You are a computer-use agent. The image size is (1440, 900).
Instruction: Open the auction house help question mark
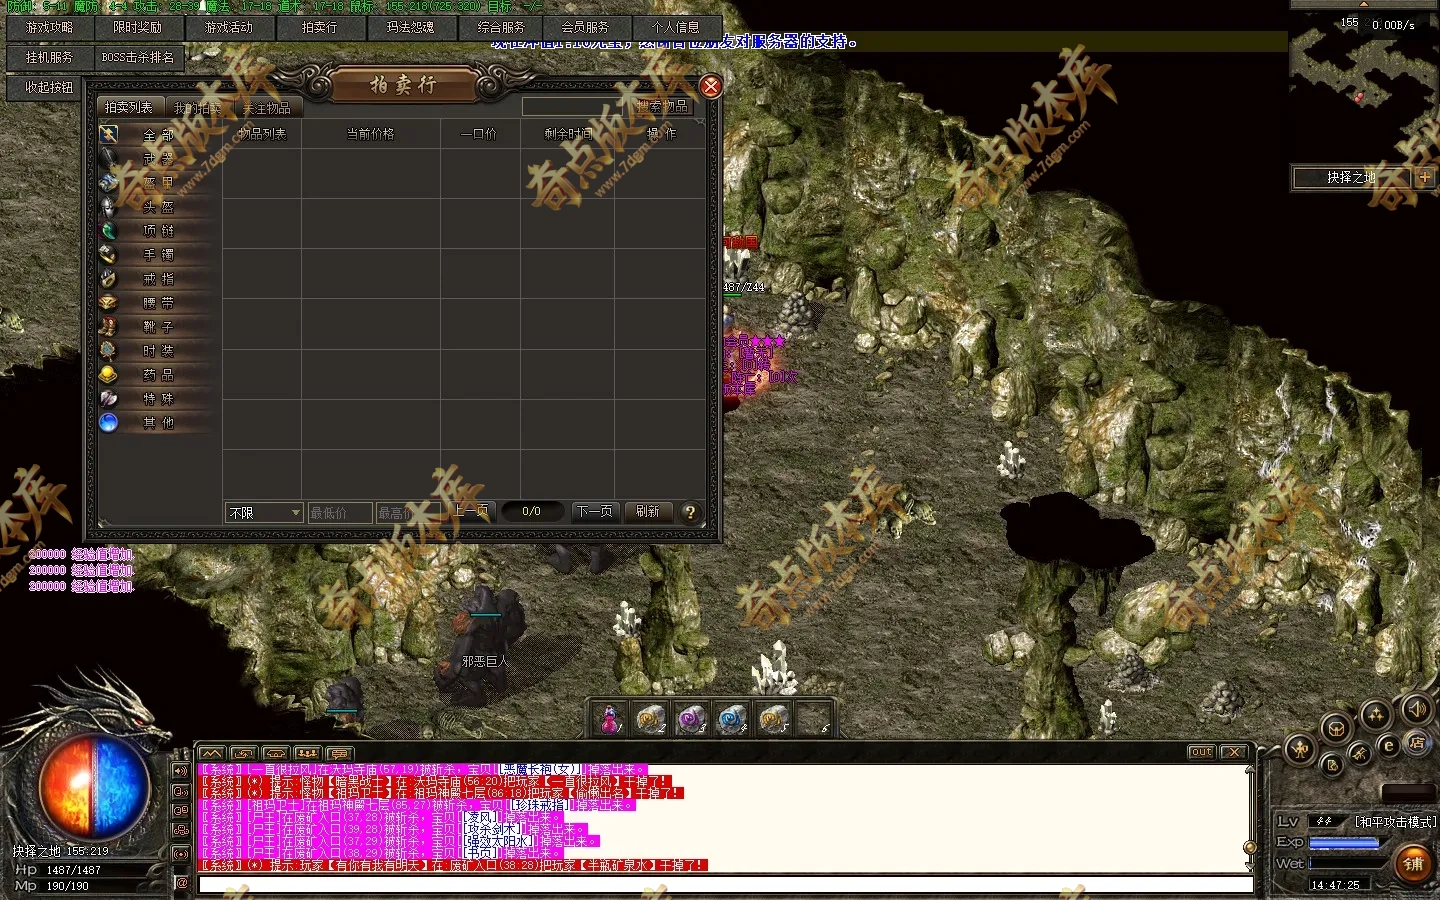tap(690, 512)
